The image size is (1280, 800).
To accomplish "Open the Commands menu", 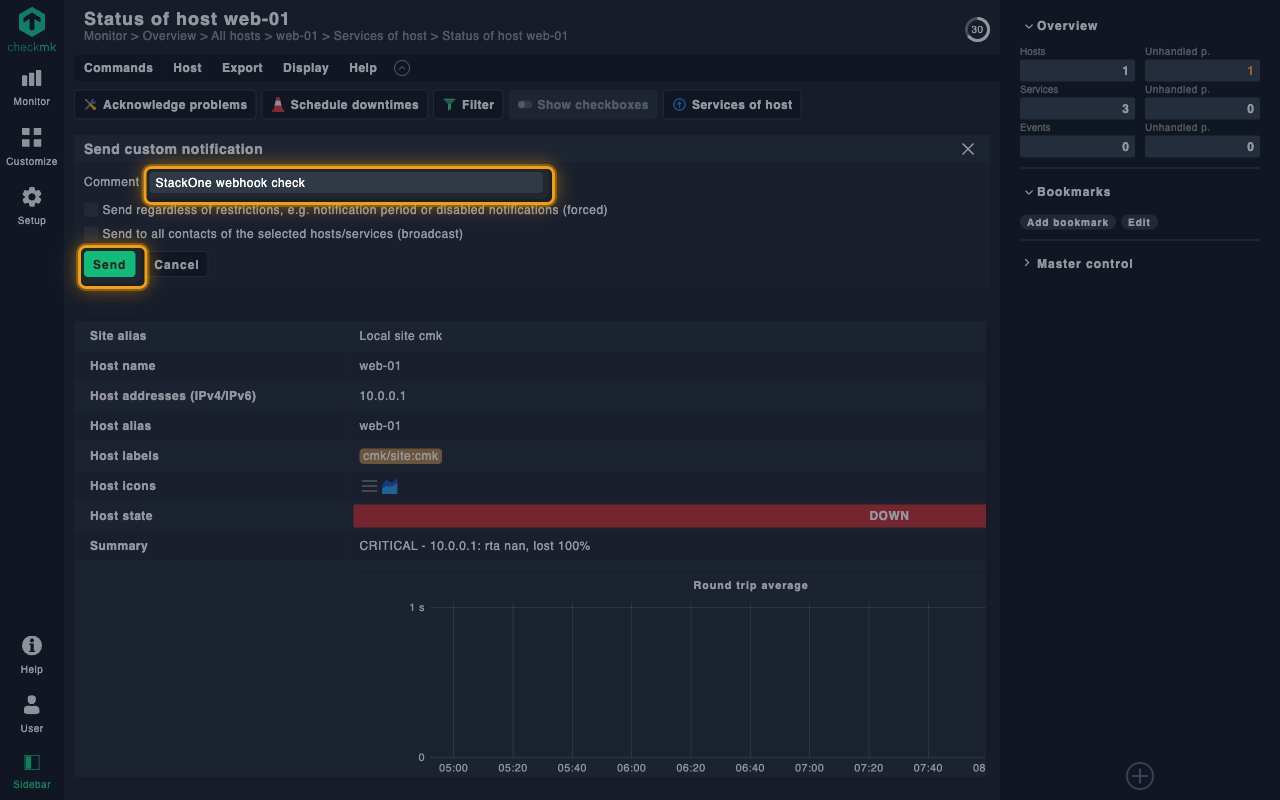I will 118,68.
